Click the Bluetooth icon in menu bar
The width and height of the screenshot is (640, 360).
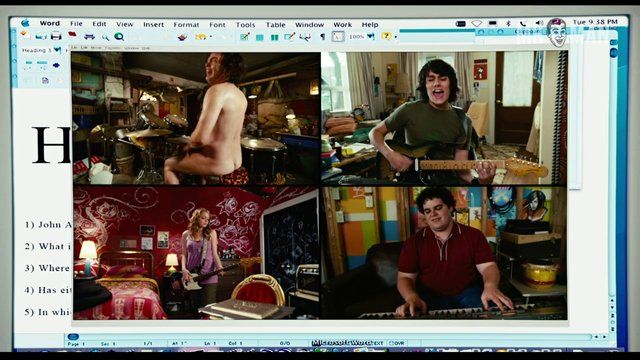click(x=508, y=23)
